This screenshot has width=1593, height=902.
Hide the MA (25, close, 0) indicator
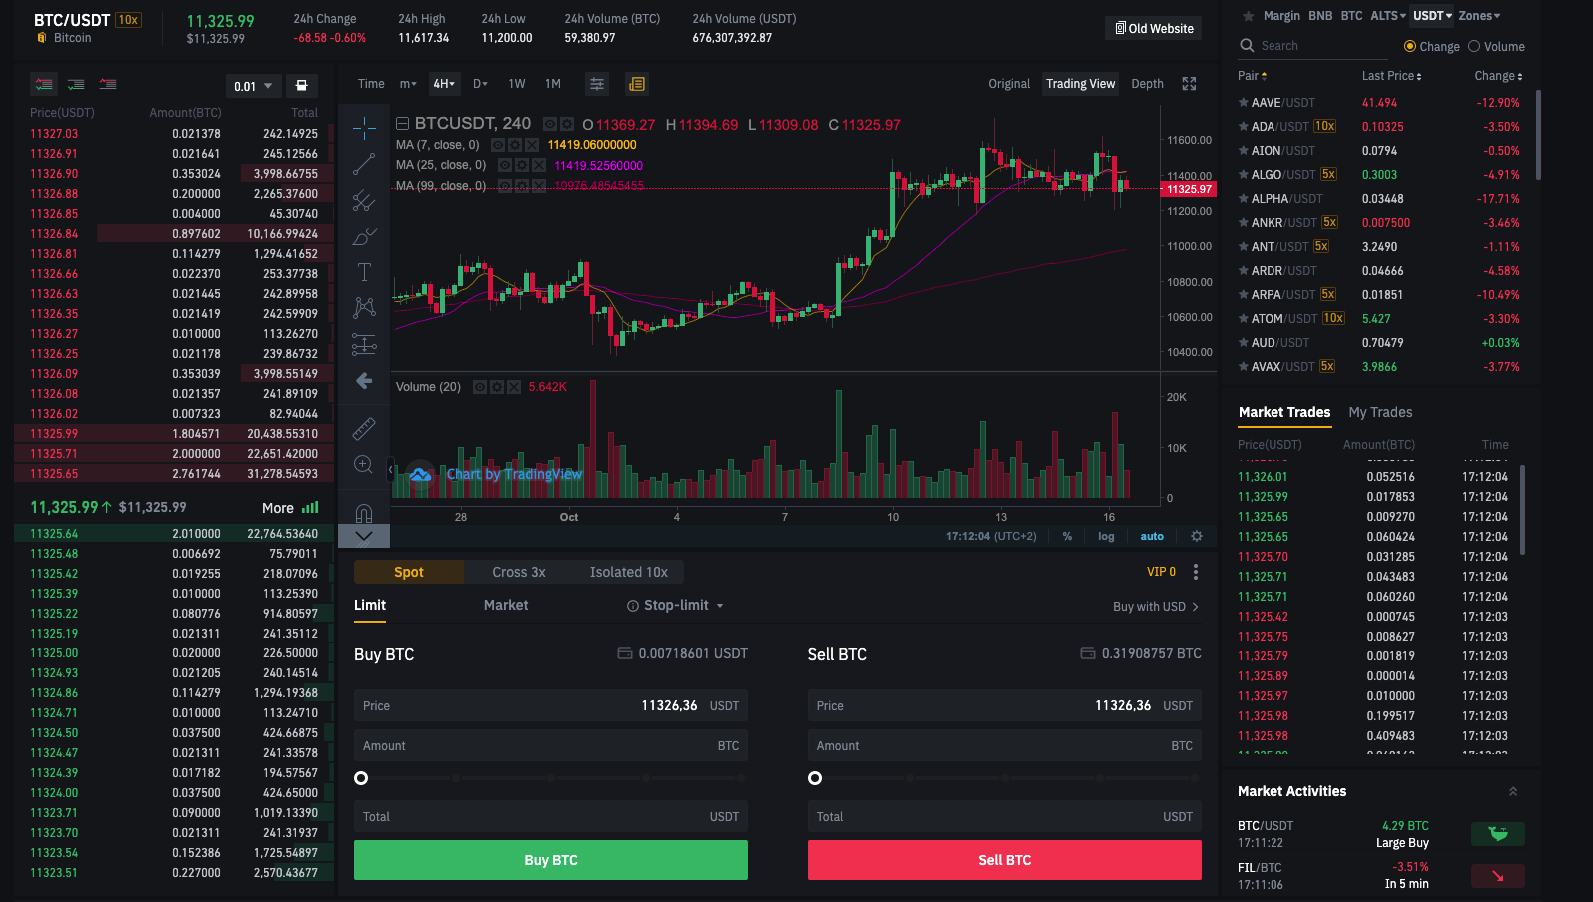(x=505, y=165)
